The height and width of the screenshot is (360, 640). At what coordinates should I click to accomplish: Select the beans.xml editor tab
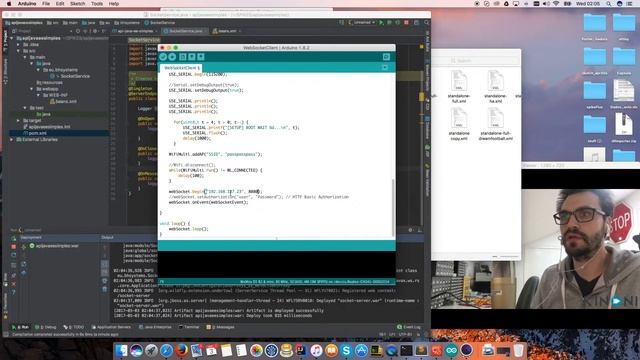(227, 31)
